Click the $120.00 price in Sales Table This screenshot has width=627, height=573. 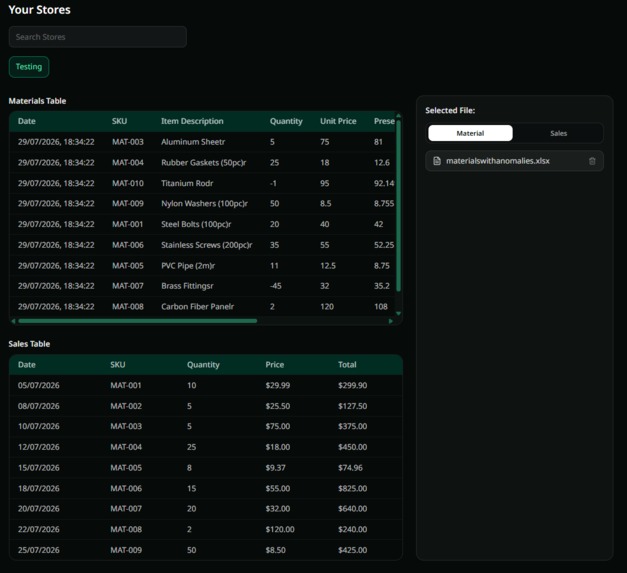(280, 529)
